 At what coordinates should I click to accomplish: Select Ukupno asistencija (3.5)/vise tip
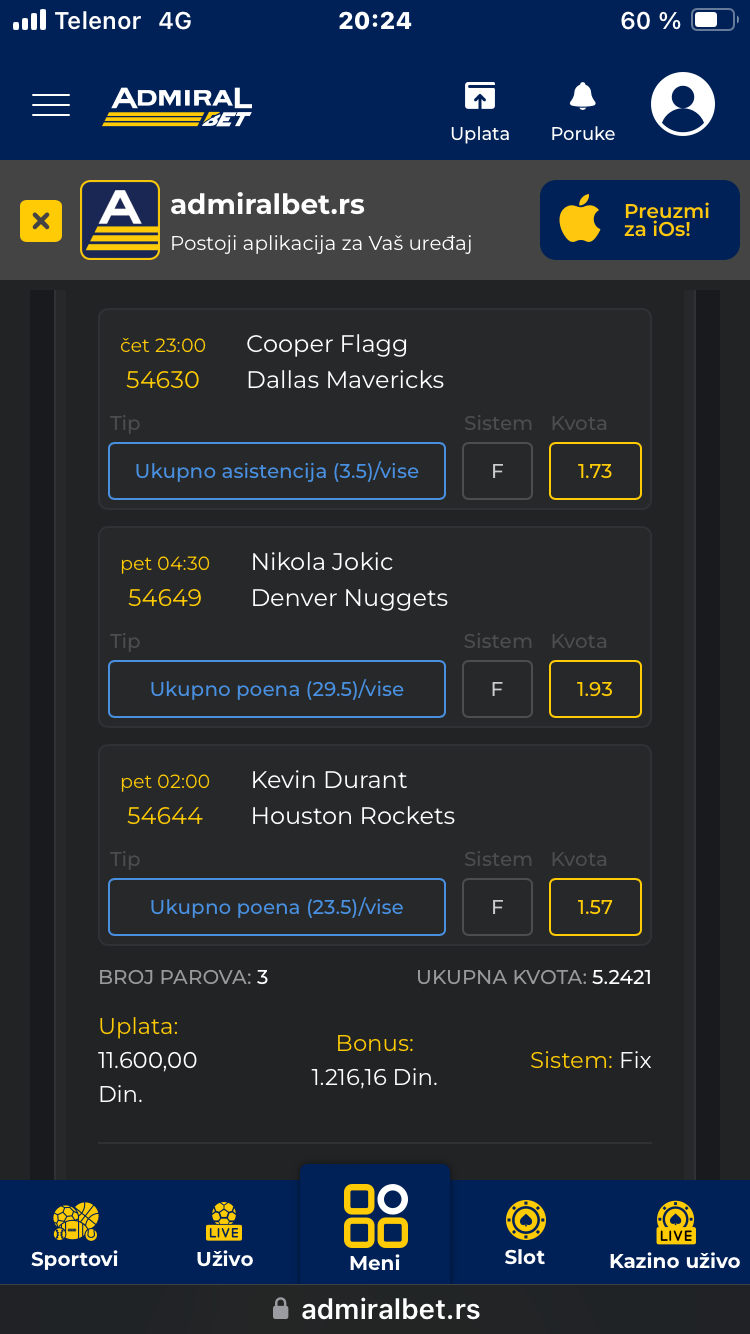pos(277,471)
